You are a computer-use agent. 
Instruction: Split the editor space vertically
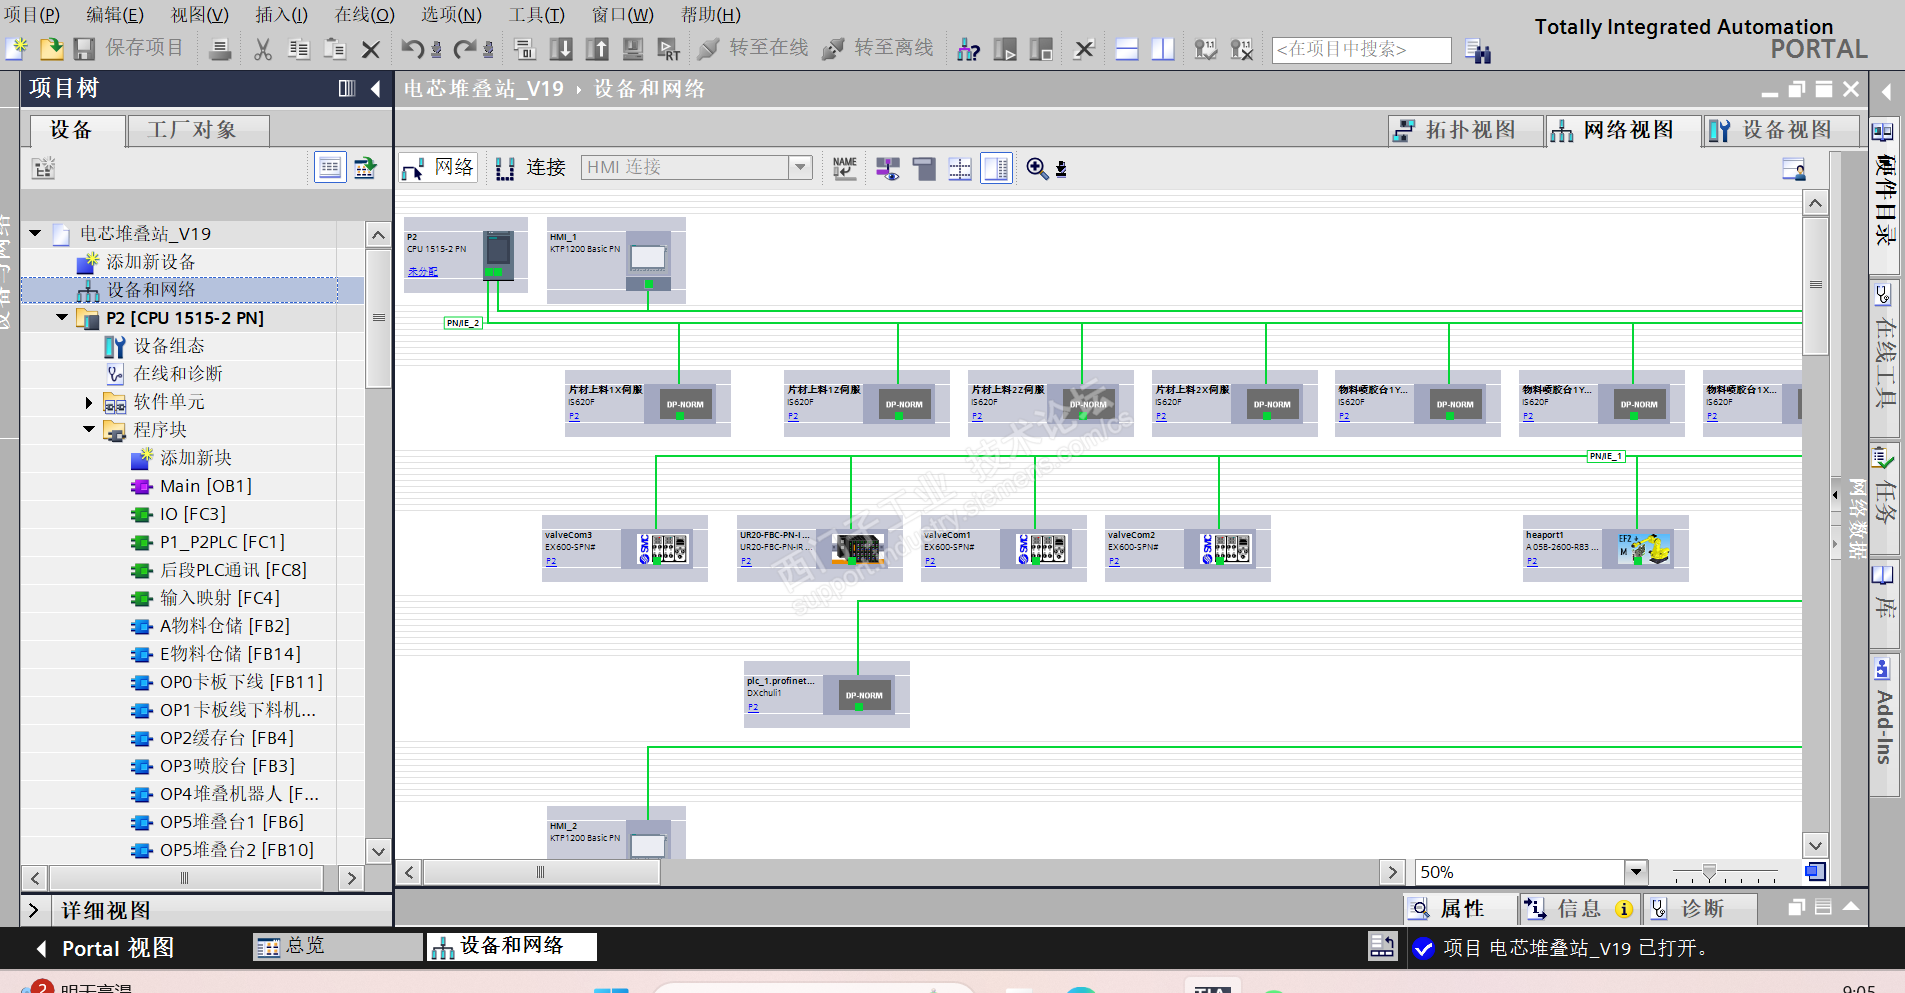point(1163,49)
